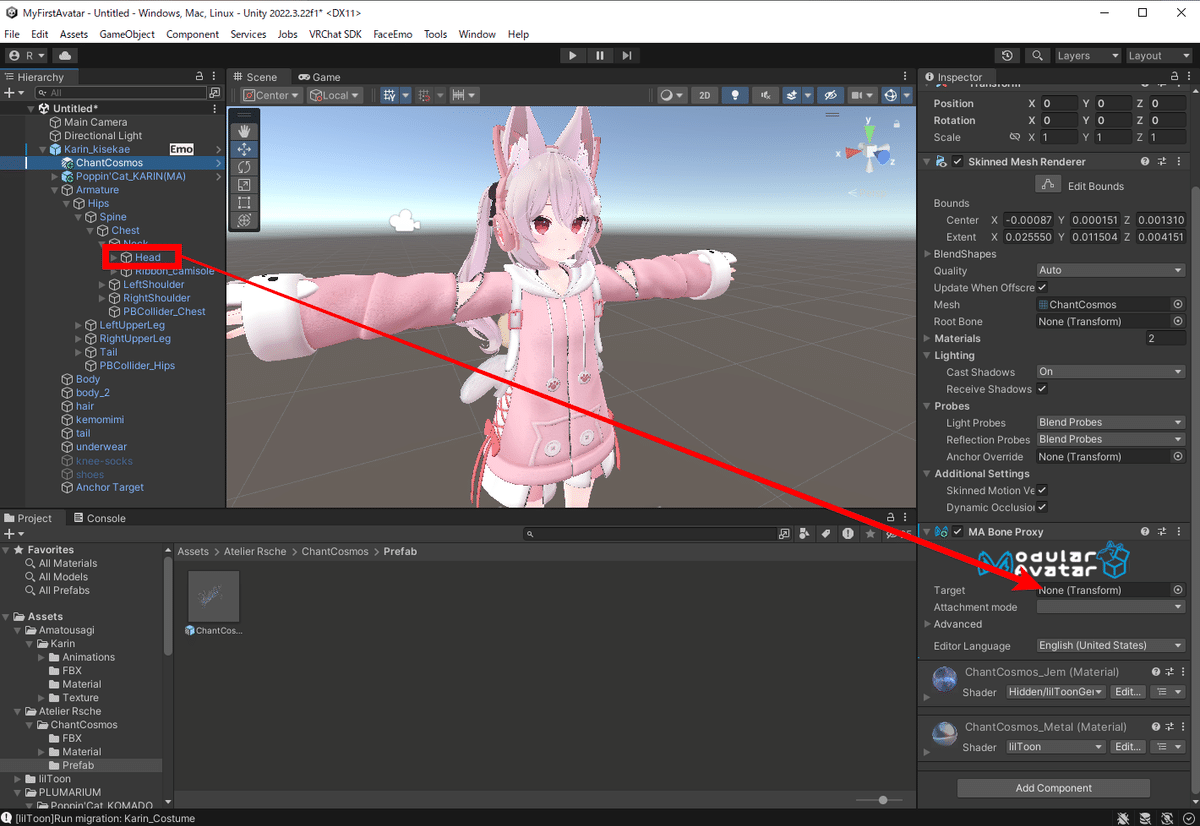Image resolution: width=1200 pixels, height=826 pixels.
Task: Open the Light Probes dropdown
Action: click(x=1110, y=423)
